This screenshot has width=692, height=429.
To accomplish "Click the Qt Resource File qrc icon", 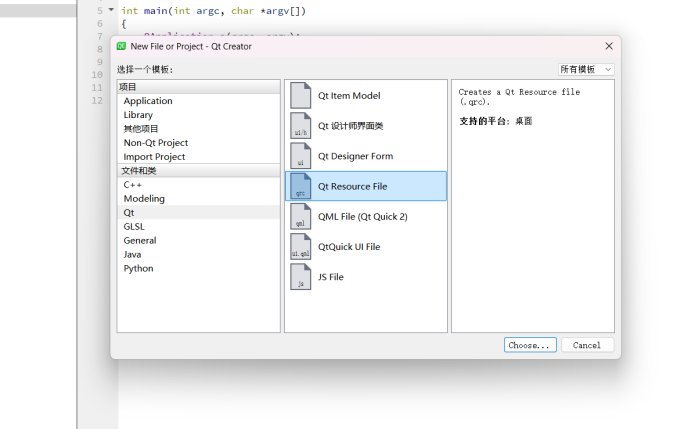I will tap(301, 186).
